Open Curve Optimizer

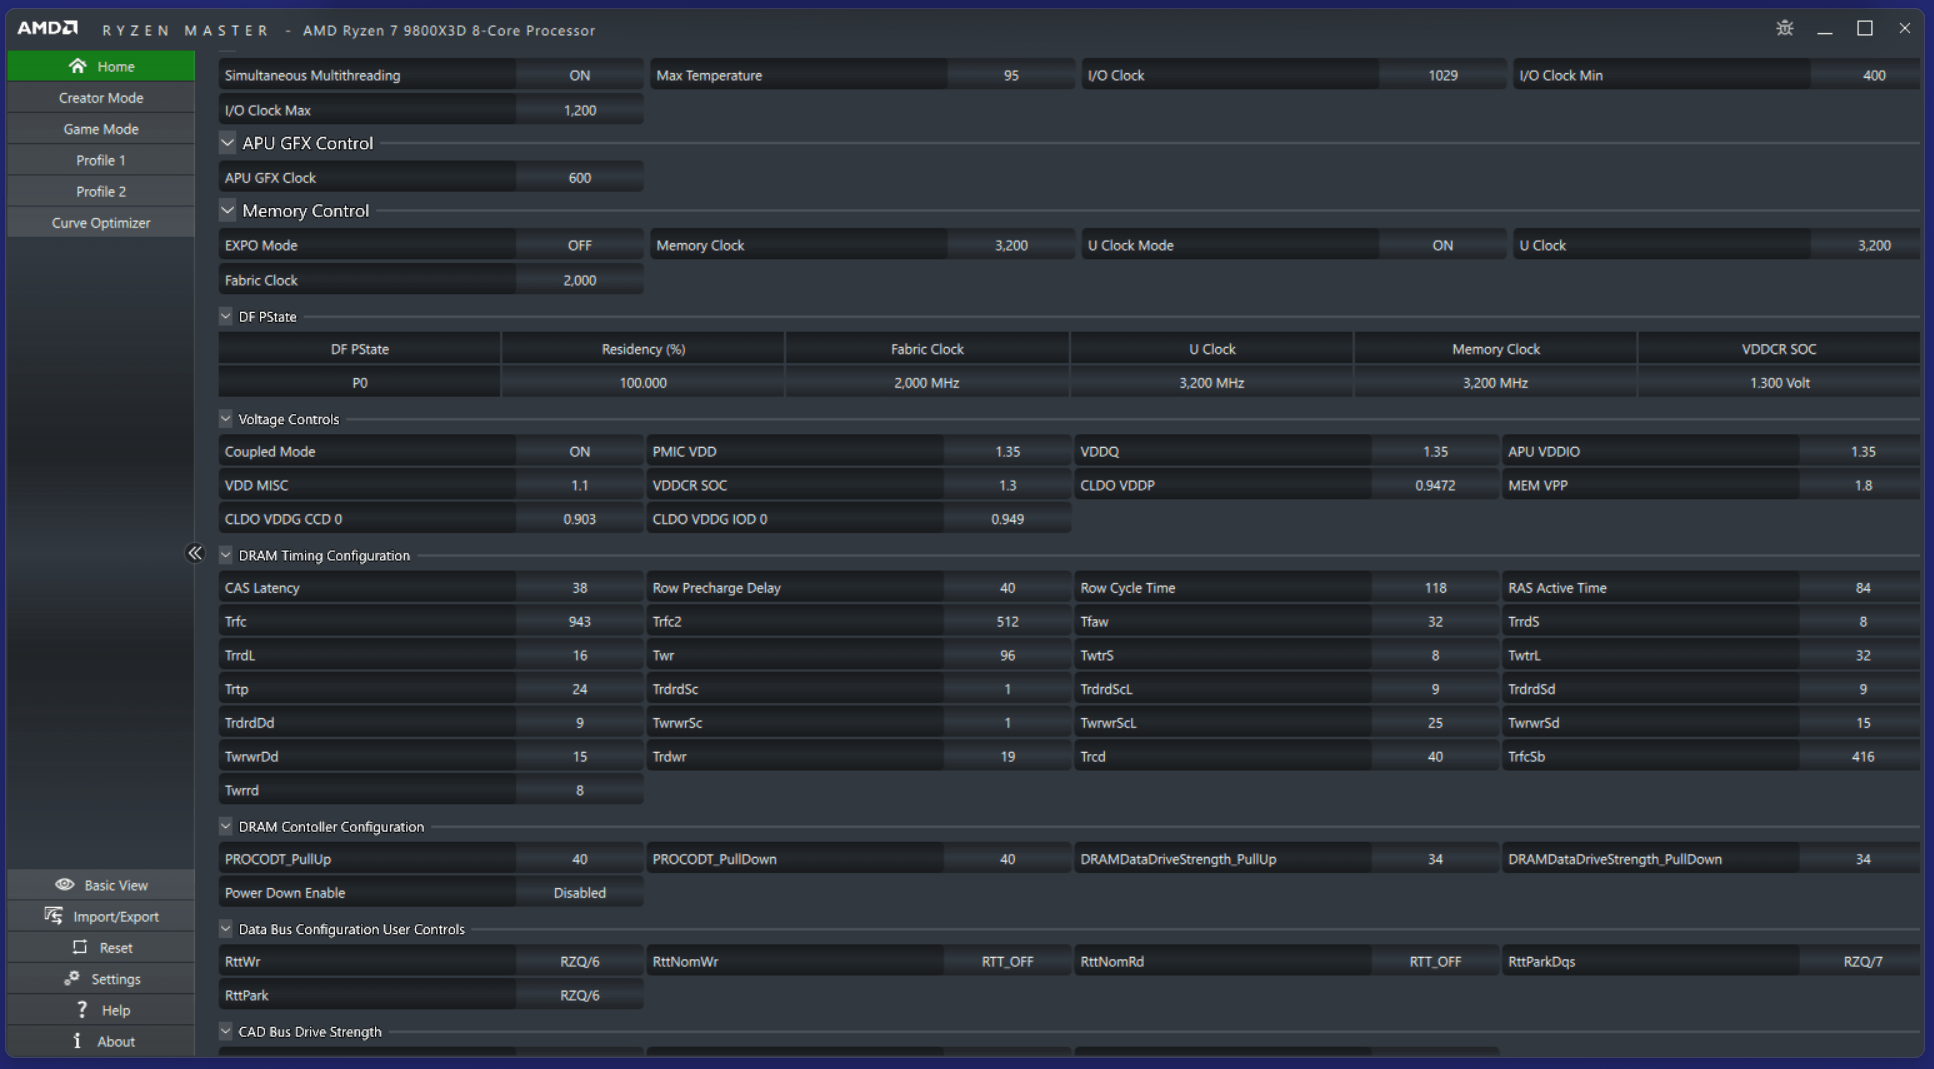pyautogui.click(x=101, y=222)
